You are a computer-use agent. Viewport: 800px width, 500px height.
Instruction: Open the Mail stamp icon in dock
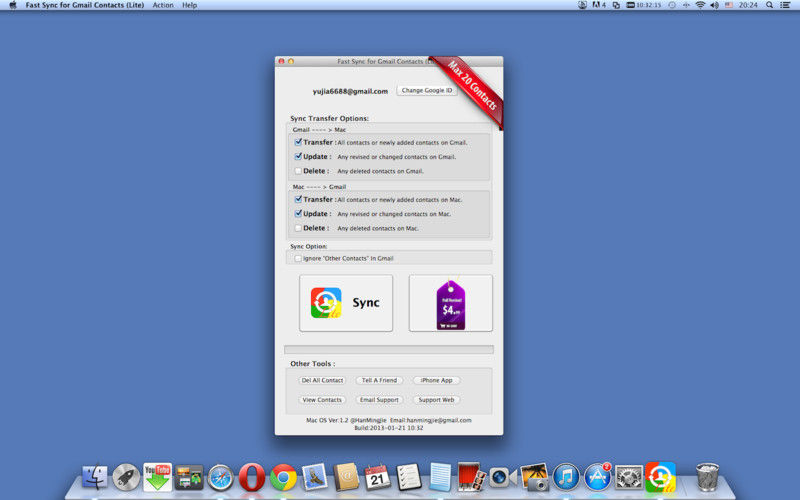point(315,478)
